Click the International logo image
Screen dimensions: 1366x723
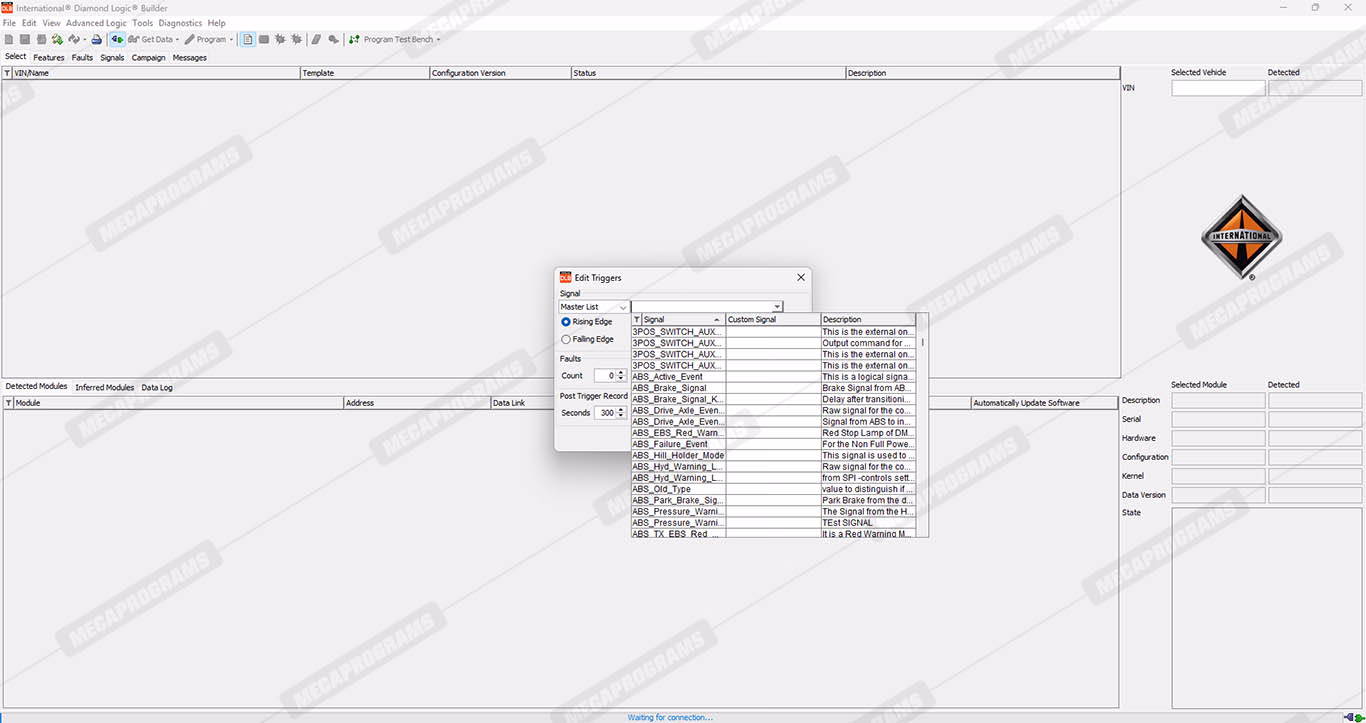tap(1241, 237)
